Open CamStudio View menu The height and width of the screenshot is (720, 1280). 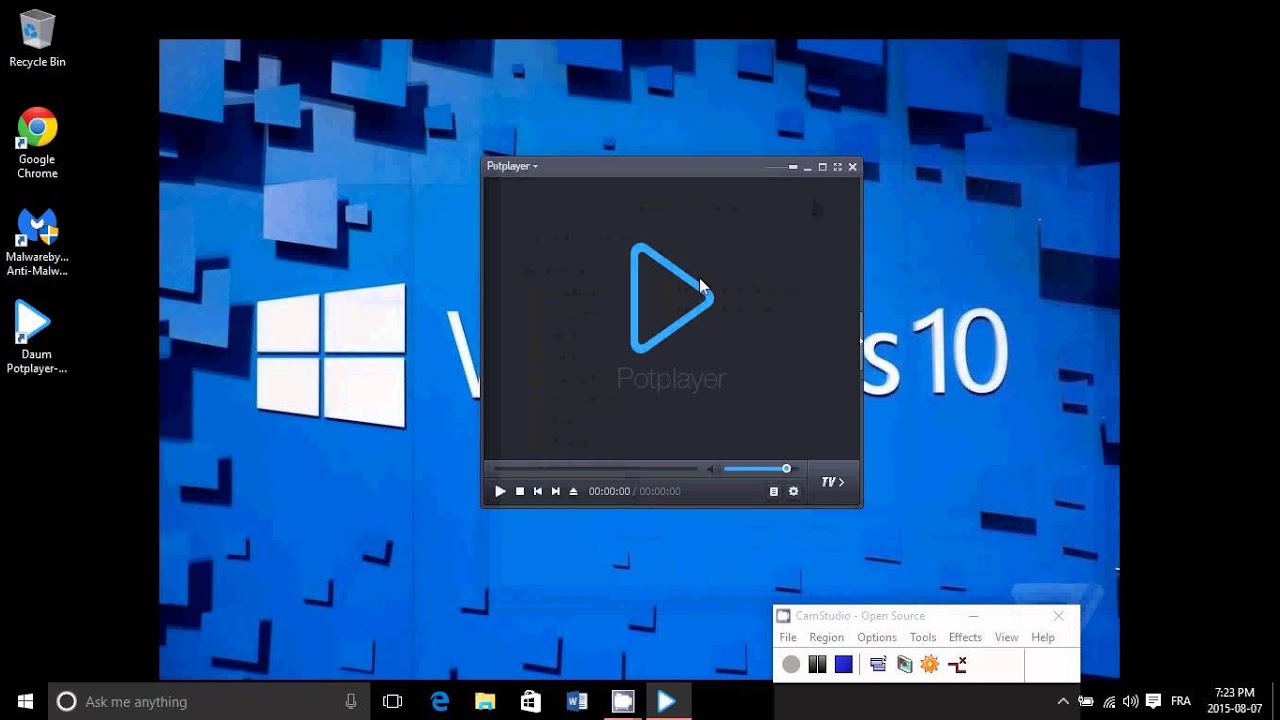1006,637
